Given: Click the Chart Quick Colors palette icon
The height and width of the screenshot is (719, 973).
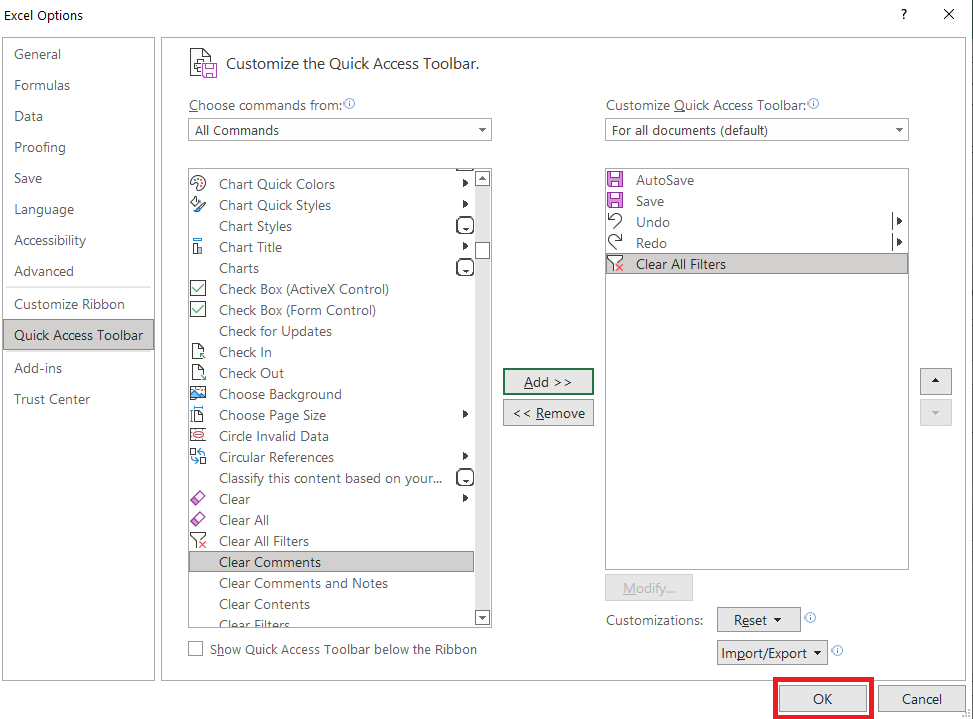Looking at the screenshot, I should pyautogui.click(x=198, y=183).
